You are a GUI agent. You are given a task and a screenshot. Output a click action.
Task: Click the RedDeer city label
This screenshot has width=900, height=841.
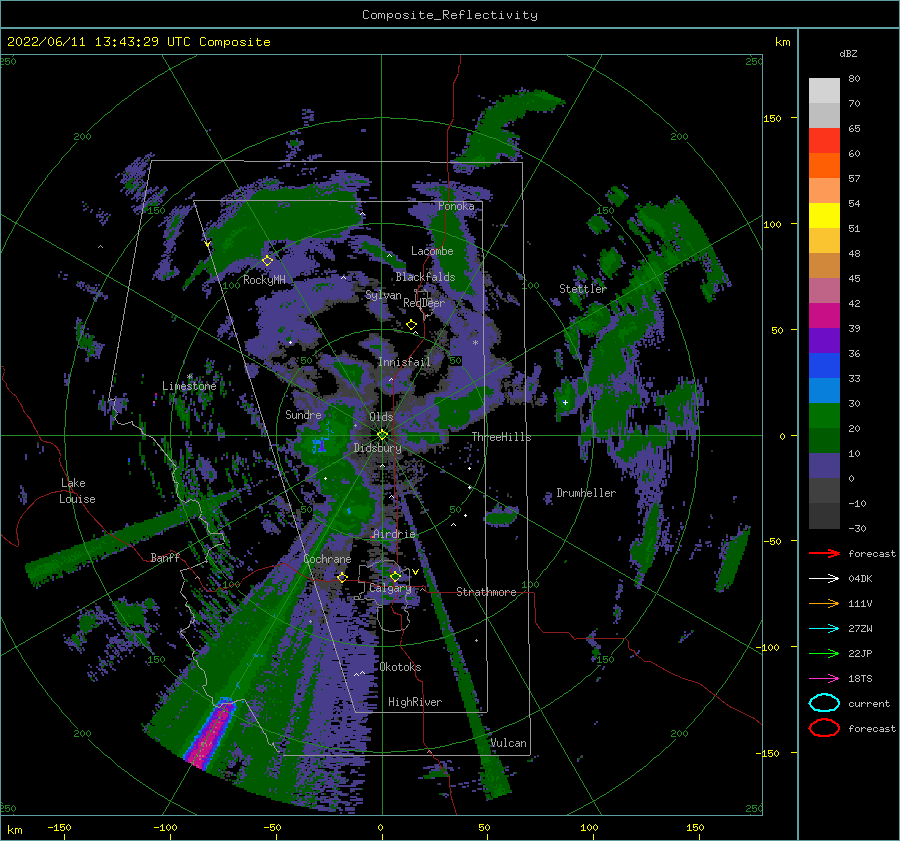coord(424,303)
